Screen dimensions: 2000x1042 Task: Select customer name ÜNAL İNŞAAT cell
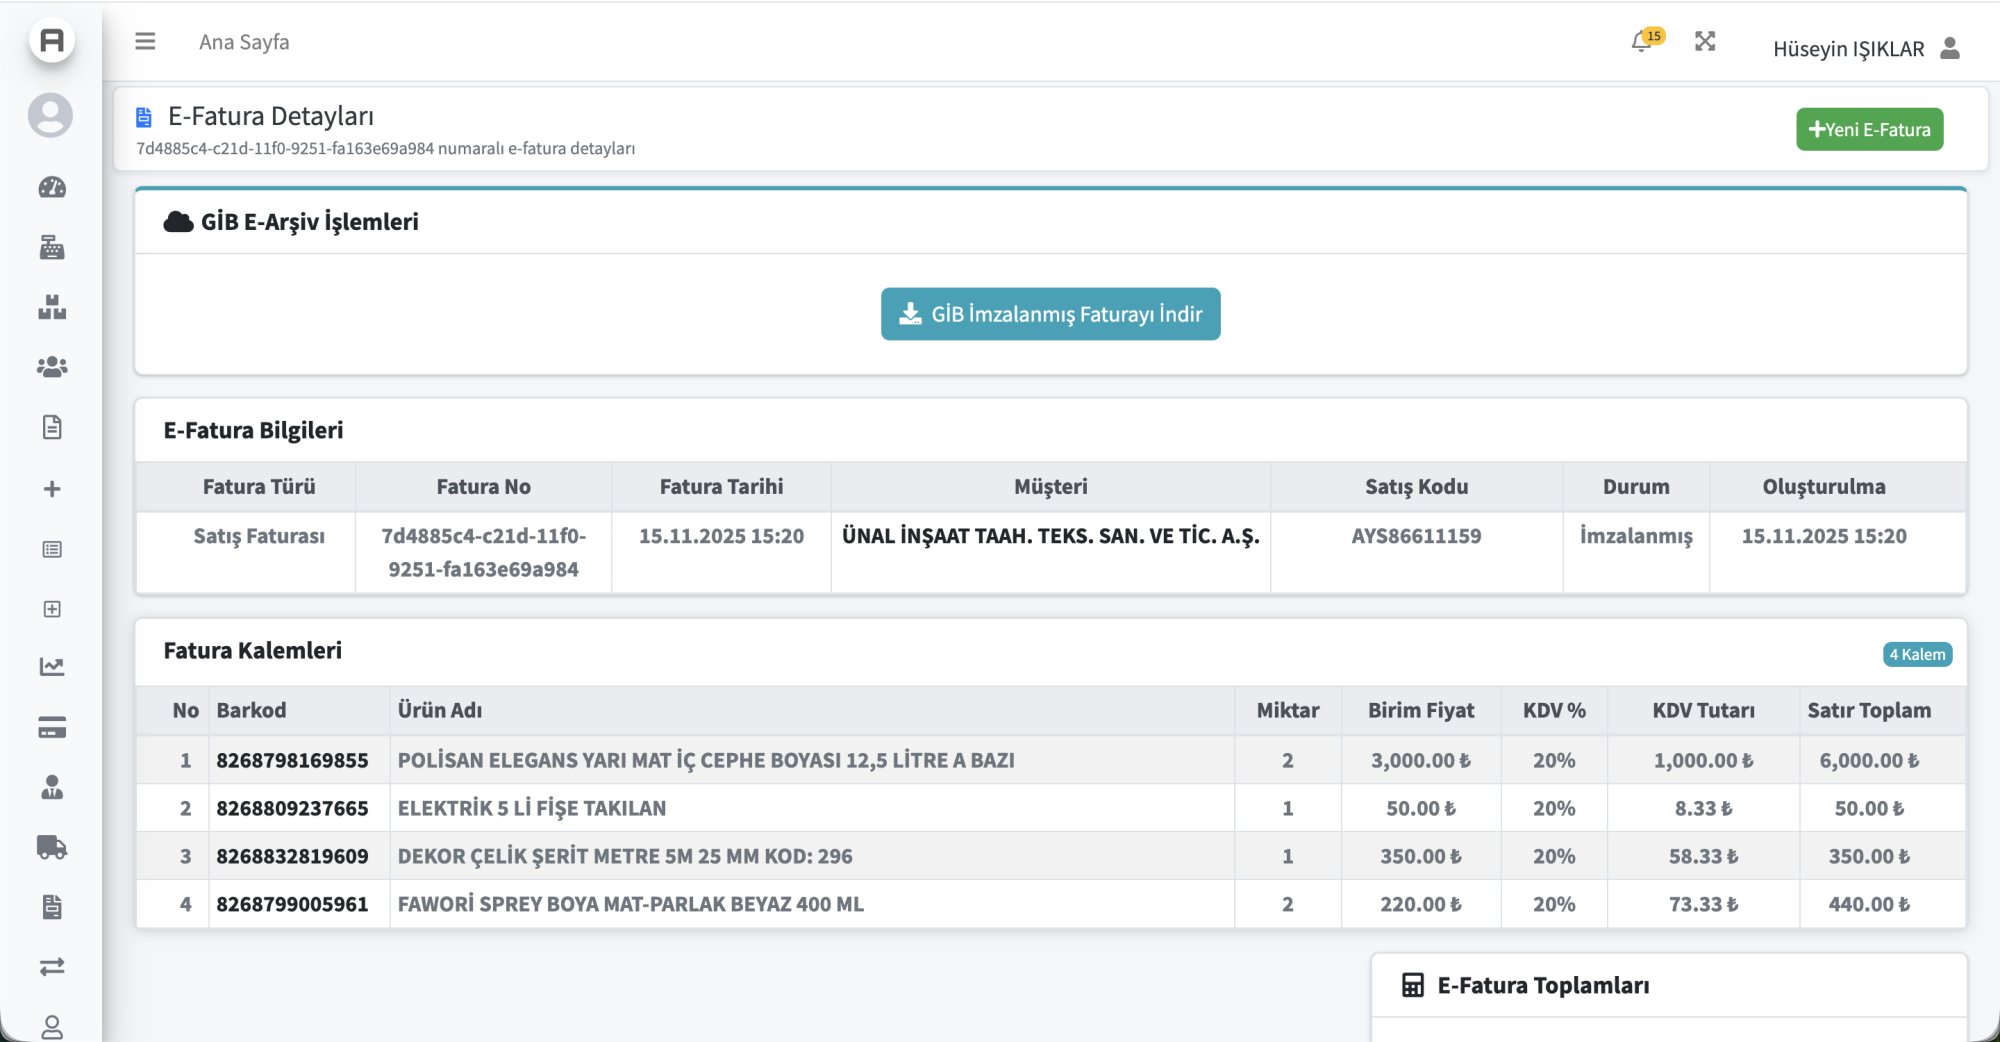pos(1050,537)
